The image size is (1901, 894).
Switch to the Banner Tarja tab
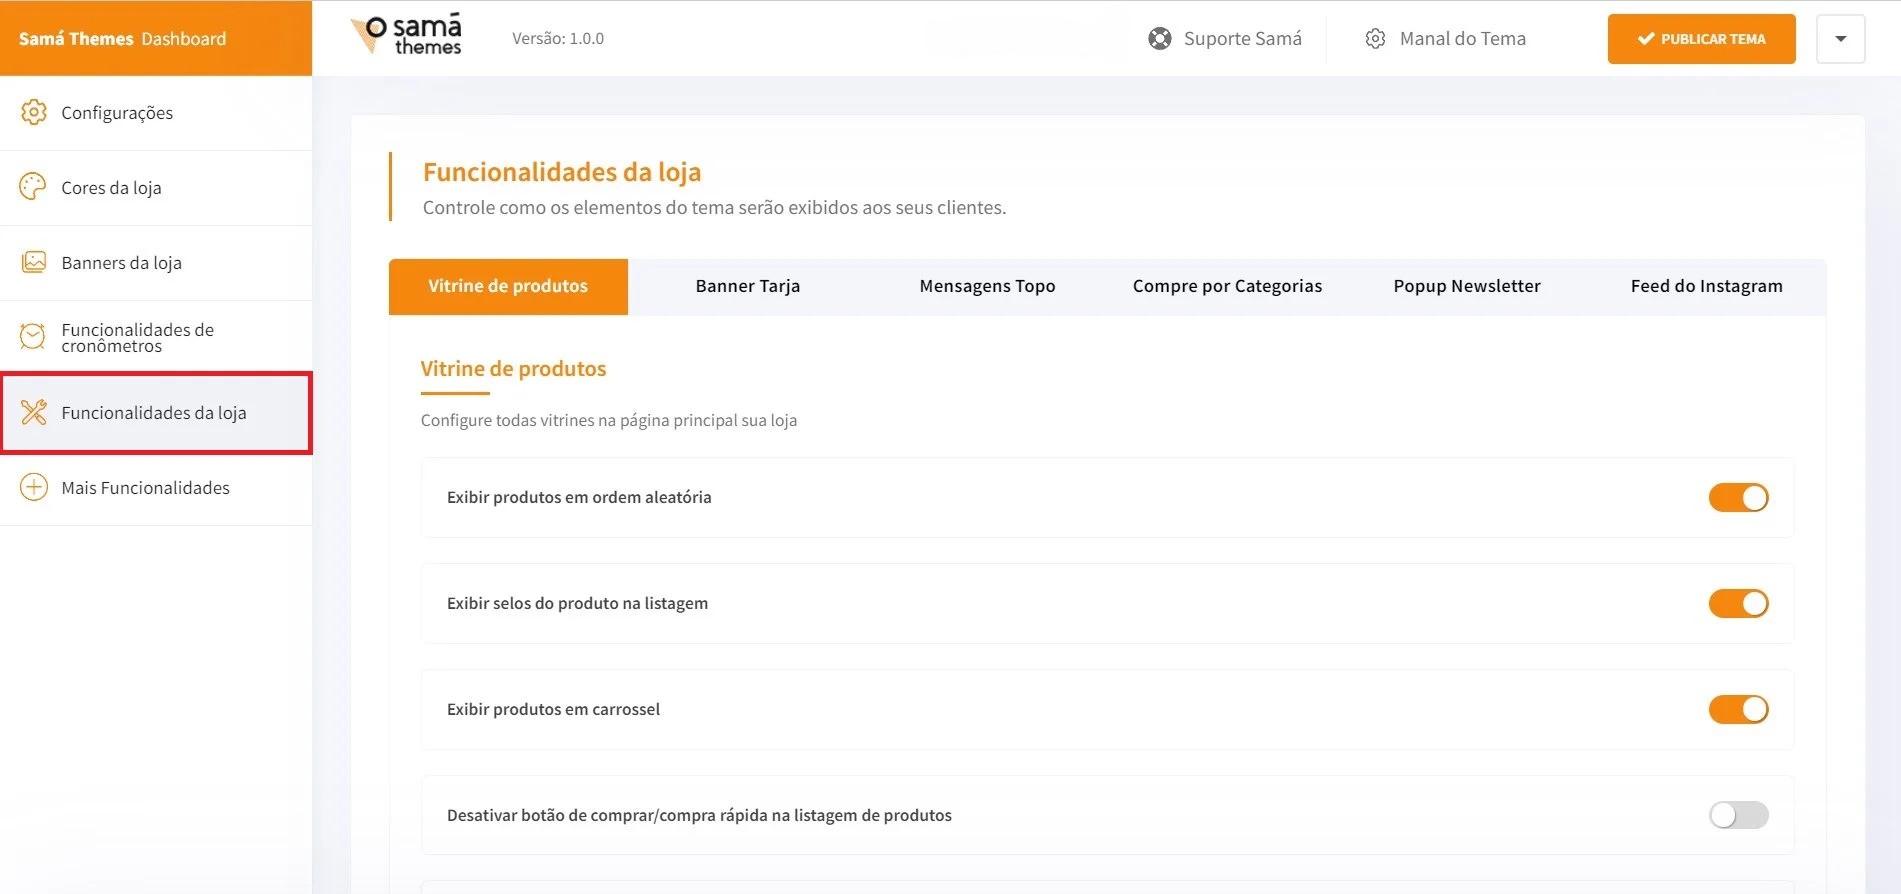748,286
